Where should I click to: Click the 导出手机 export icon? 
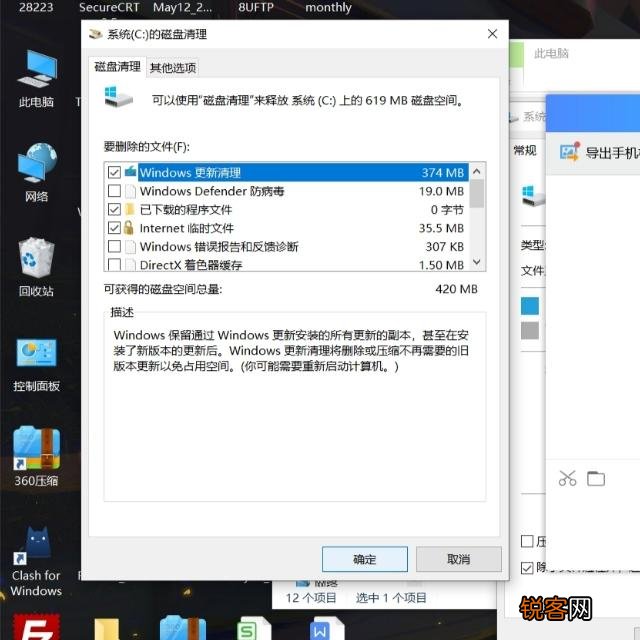click(x=570, y=152)
